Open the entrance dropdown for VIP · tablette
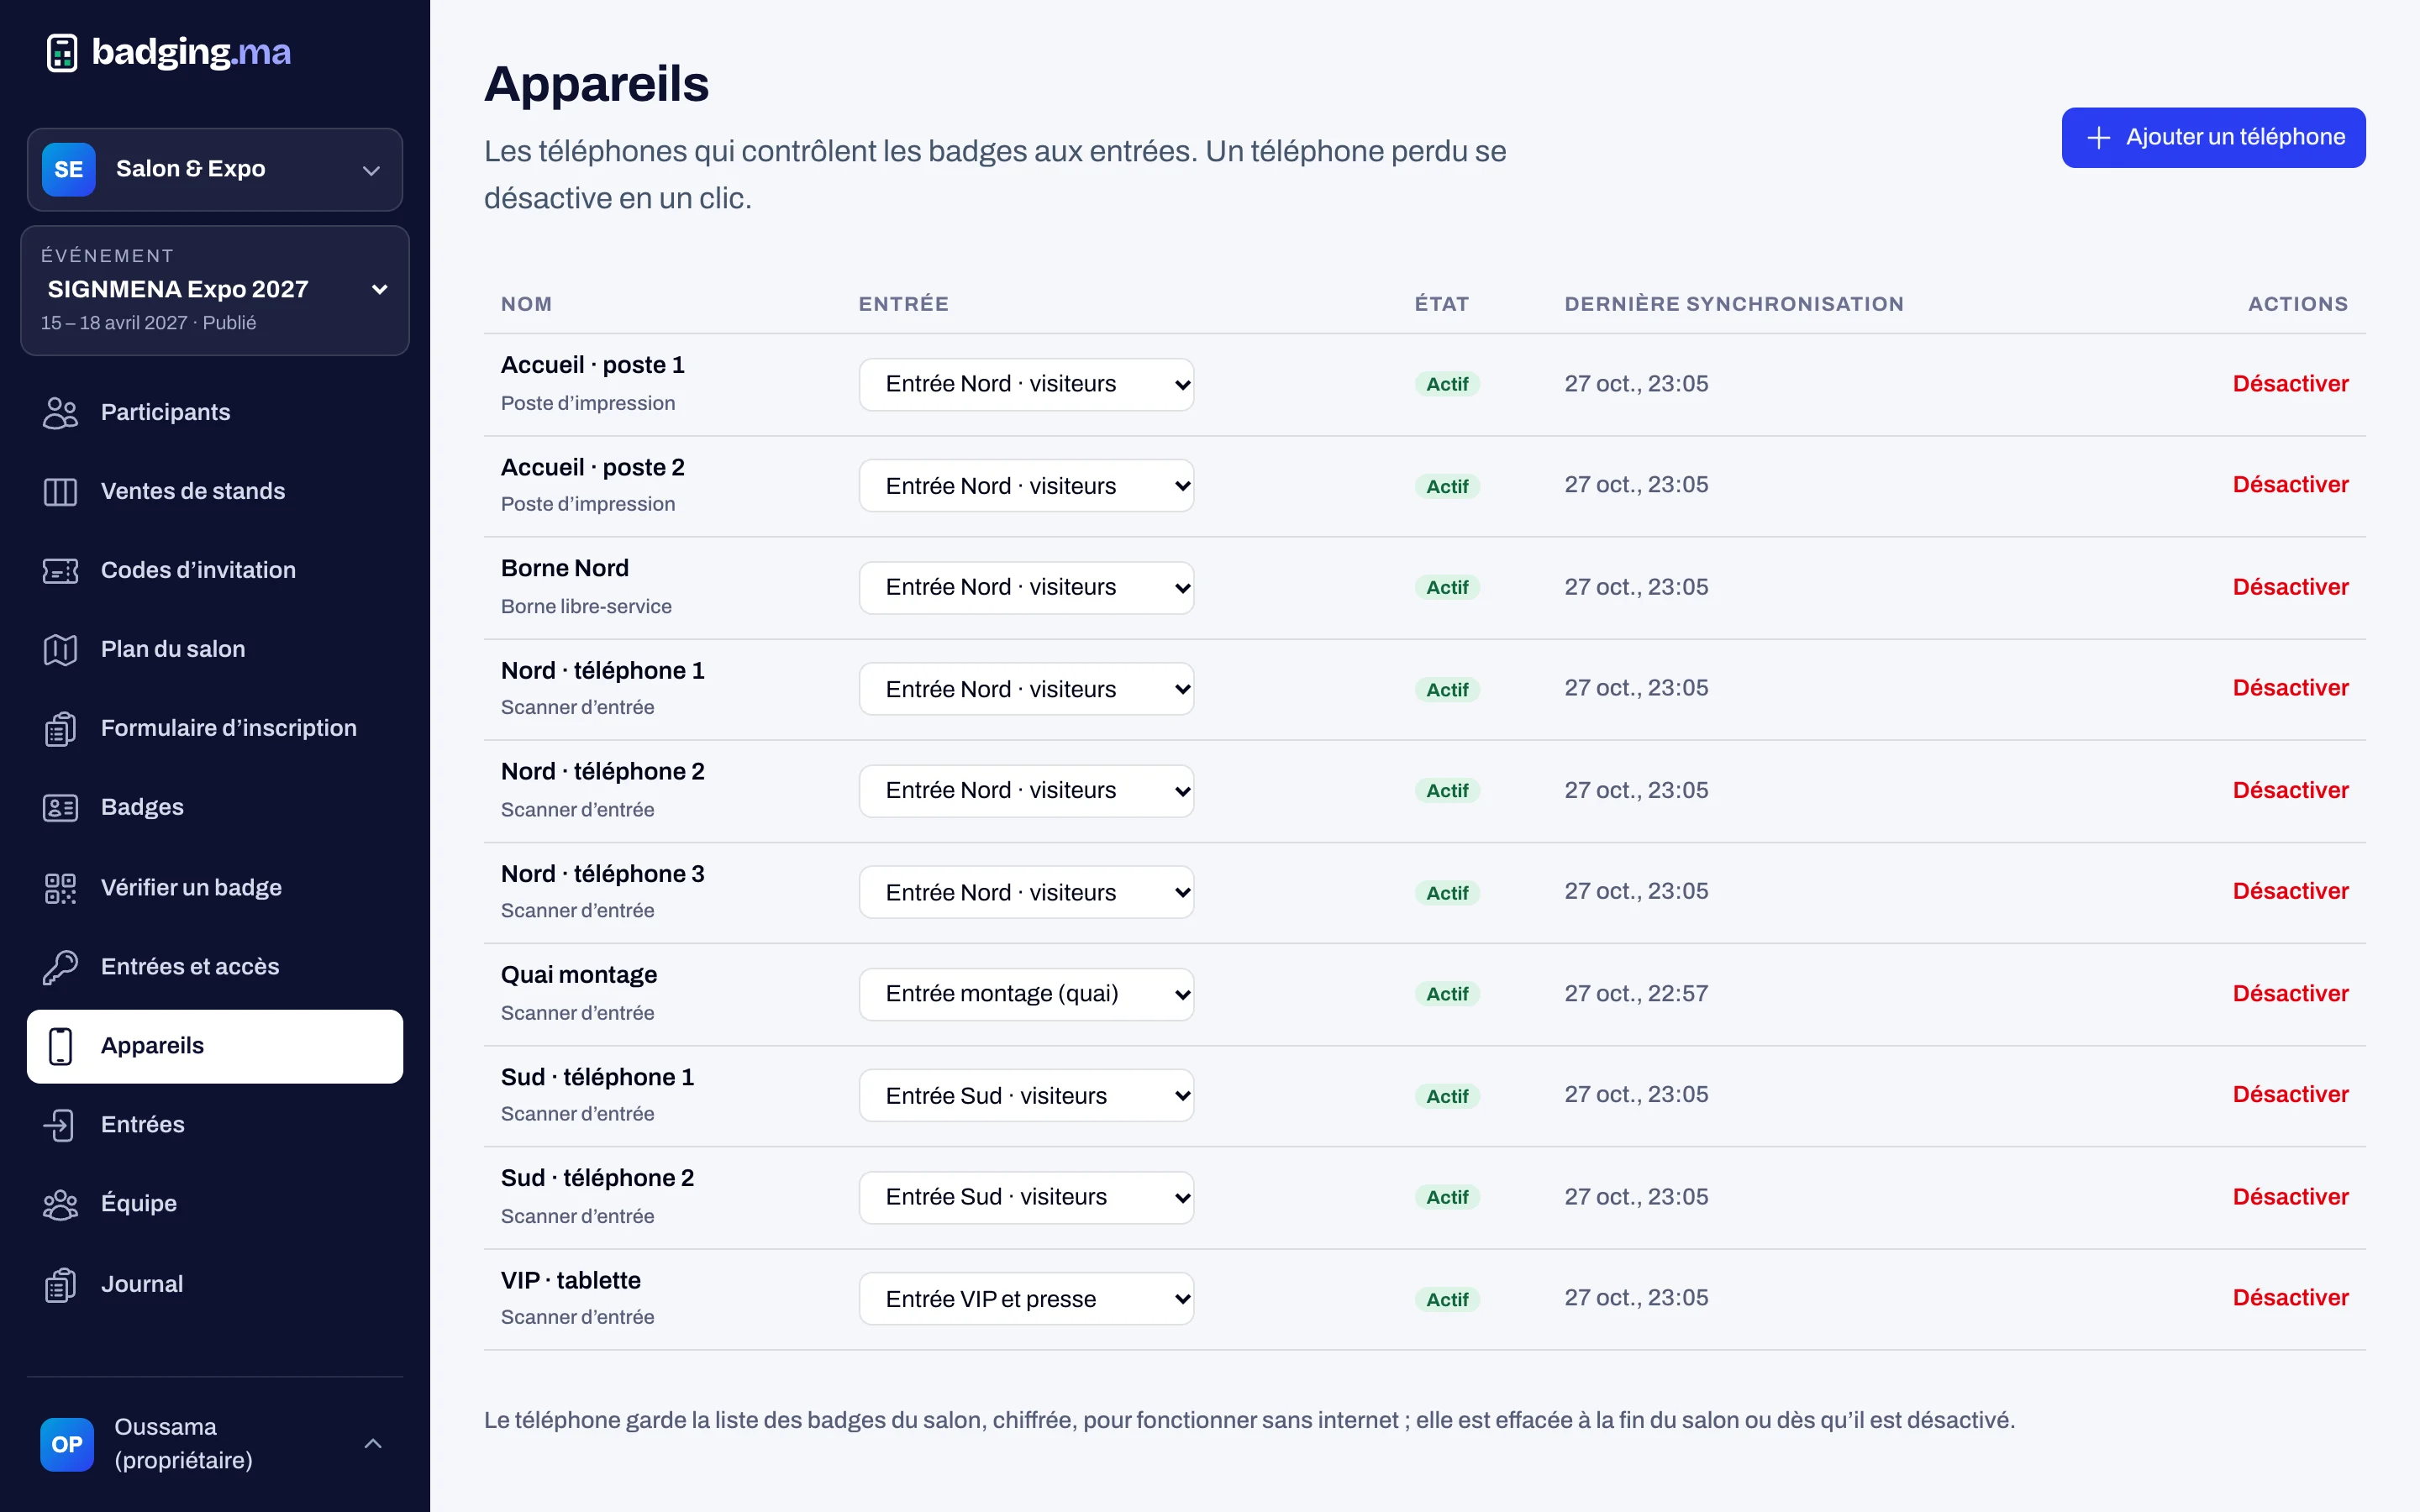 point(1026,1298)
